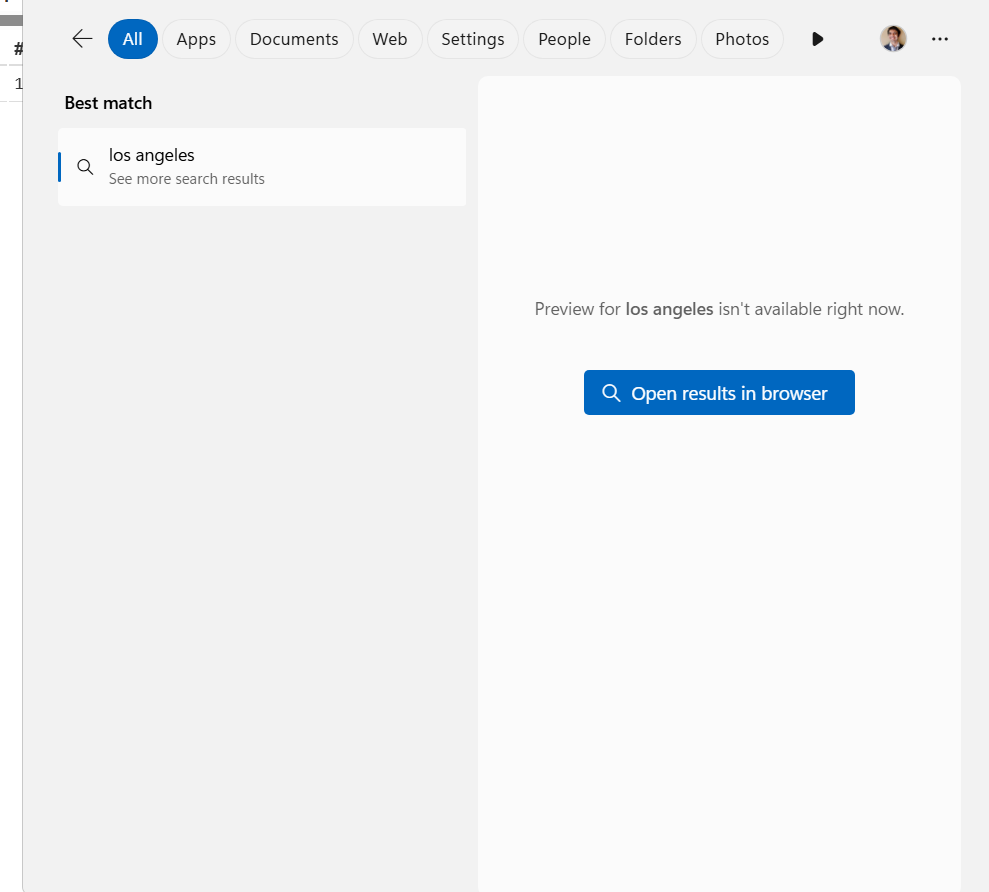
Task: Select the All filter tab
Action: (x=133, y=39)
